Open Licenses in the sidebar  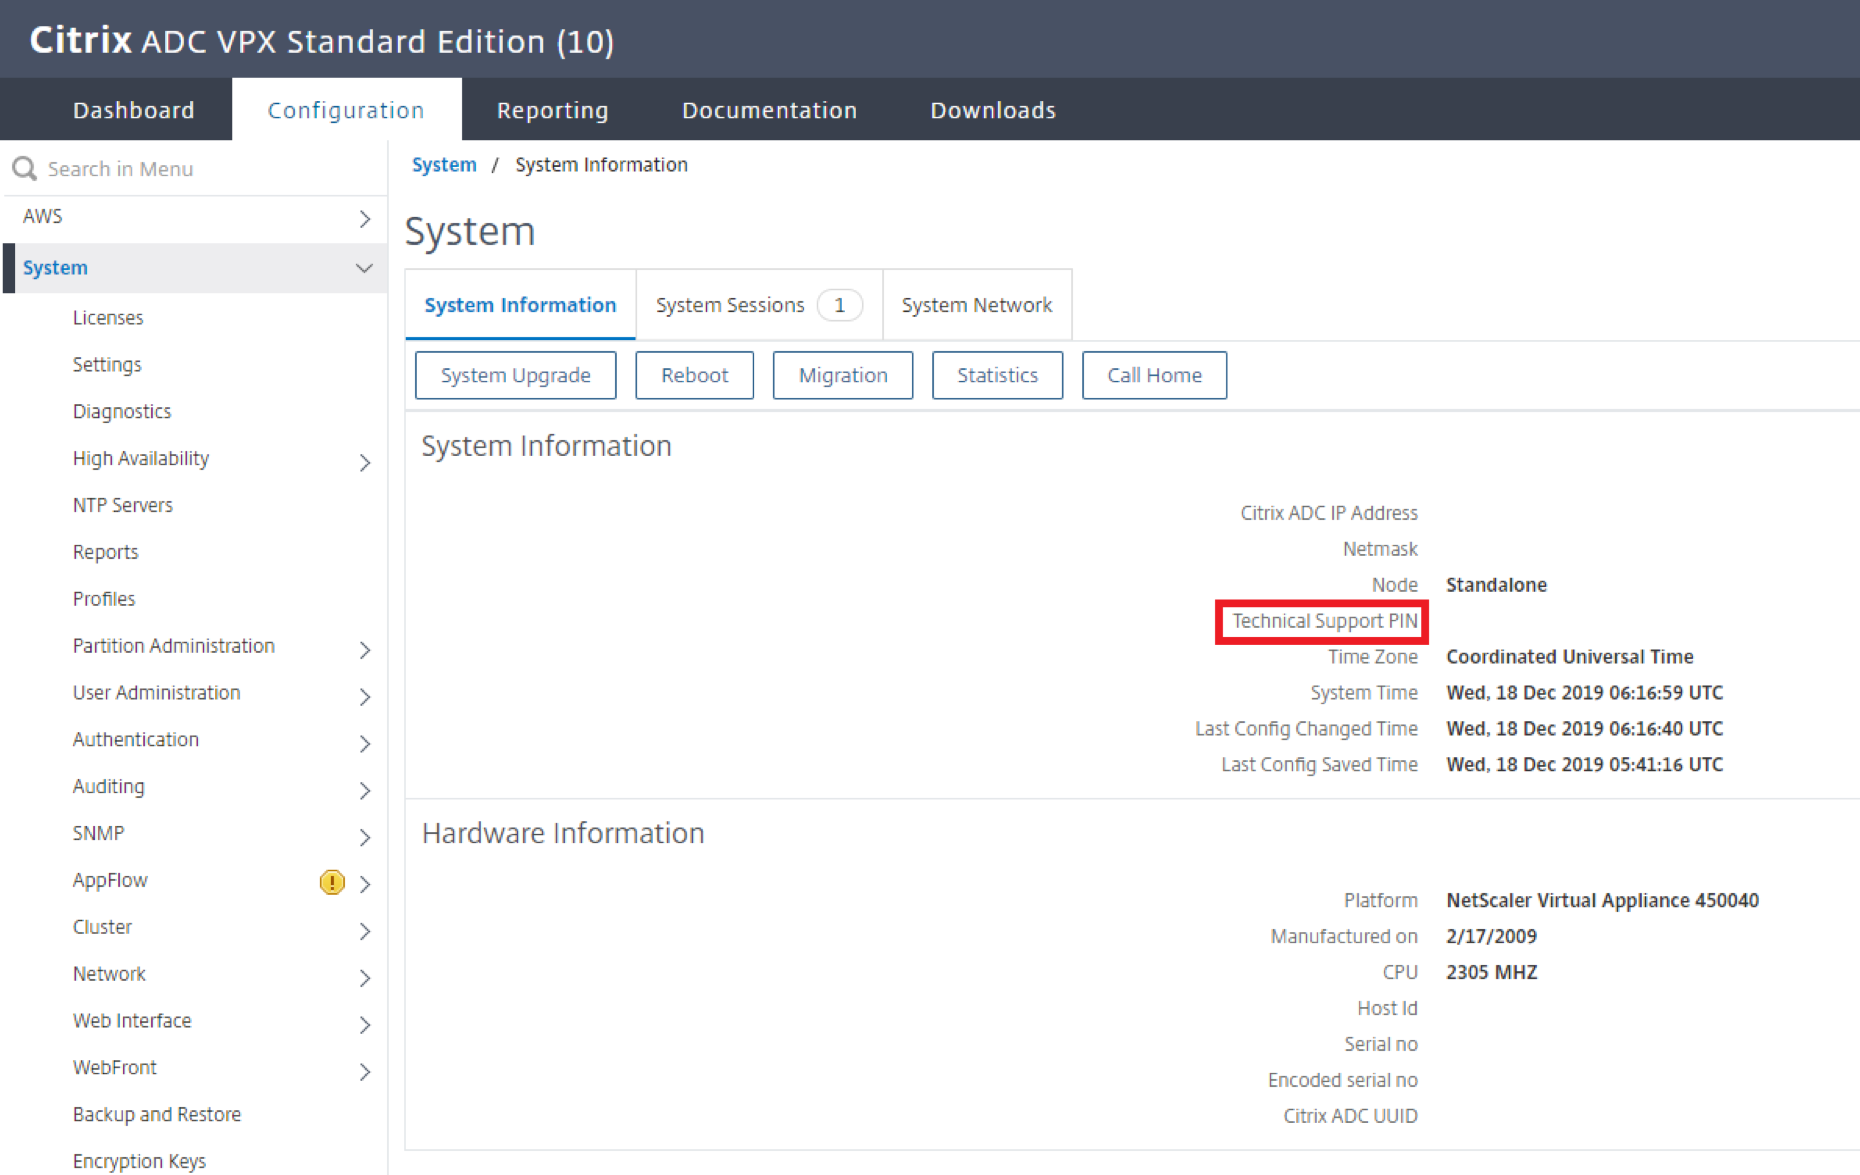tap(108, 317)
